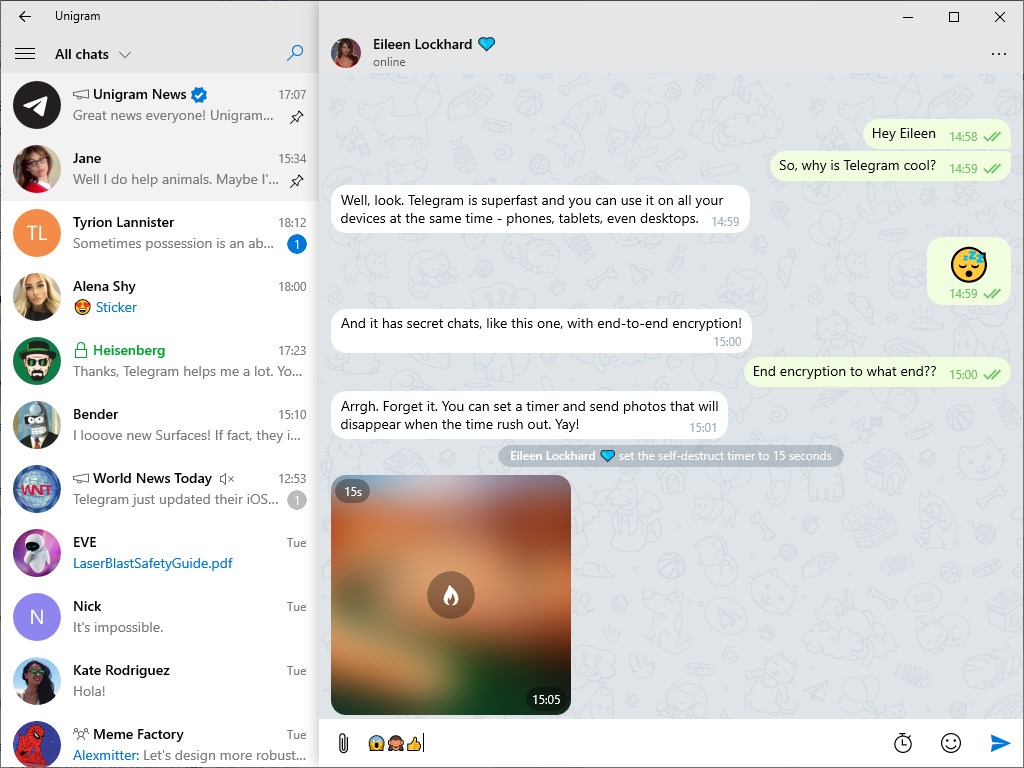The width and height of the screenshot is (1024, 768).
Task: Click the megaphone channel icon for World News Today
Action: point(80,479)
